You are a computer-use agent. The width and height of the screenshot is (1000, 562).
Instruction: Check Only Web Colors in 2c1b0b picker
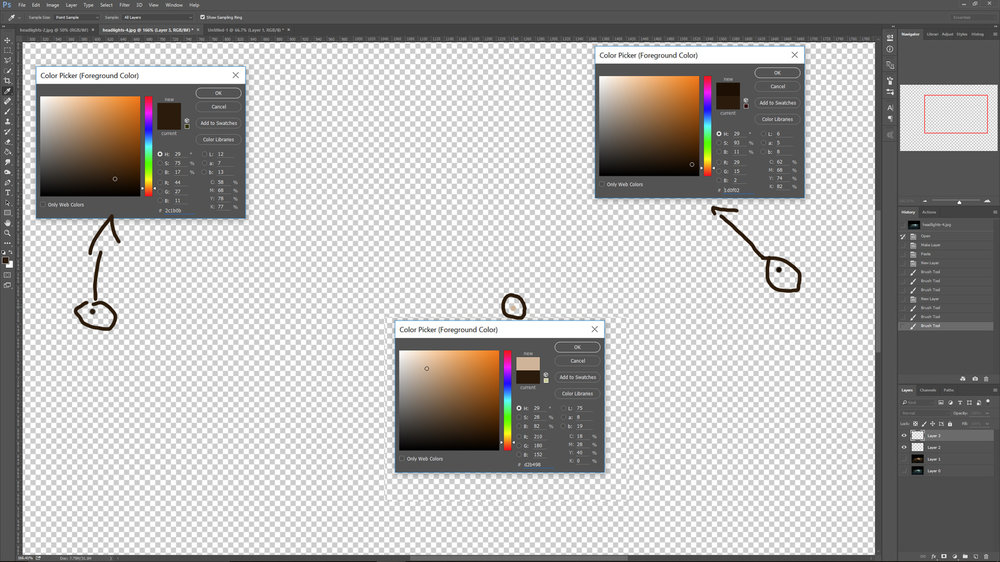tap(43, 205)
